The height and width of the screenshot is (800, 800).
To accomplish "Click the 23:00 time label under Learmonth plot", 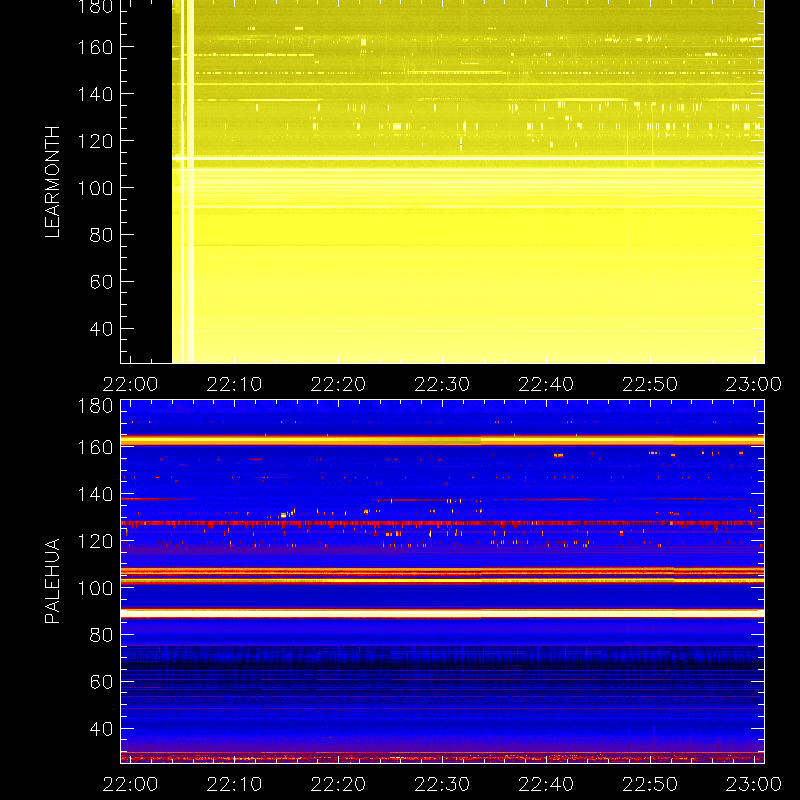I will pyautogui.click(x=754, y=384).
